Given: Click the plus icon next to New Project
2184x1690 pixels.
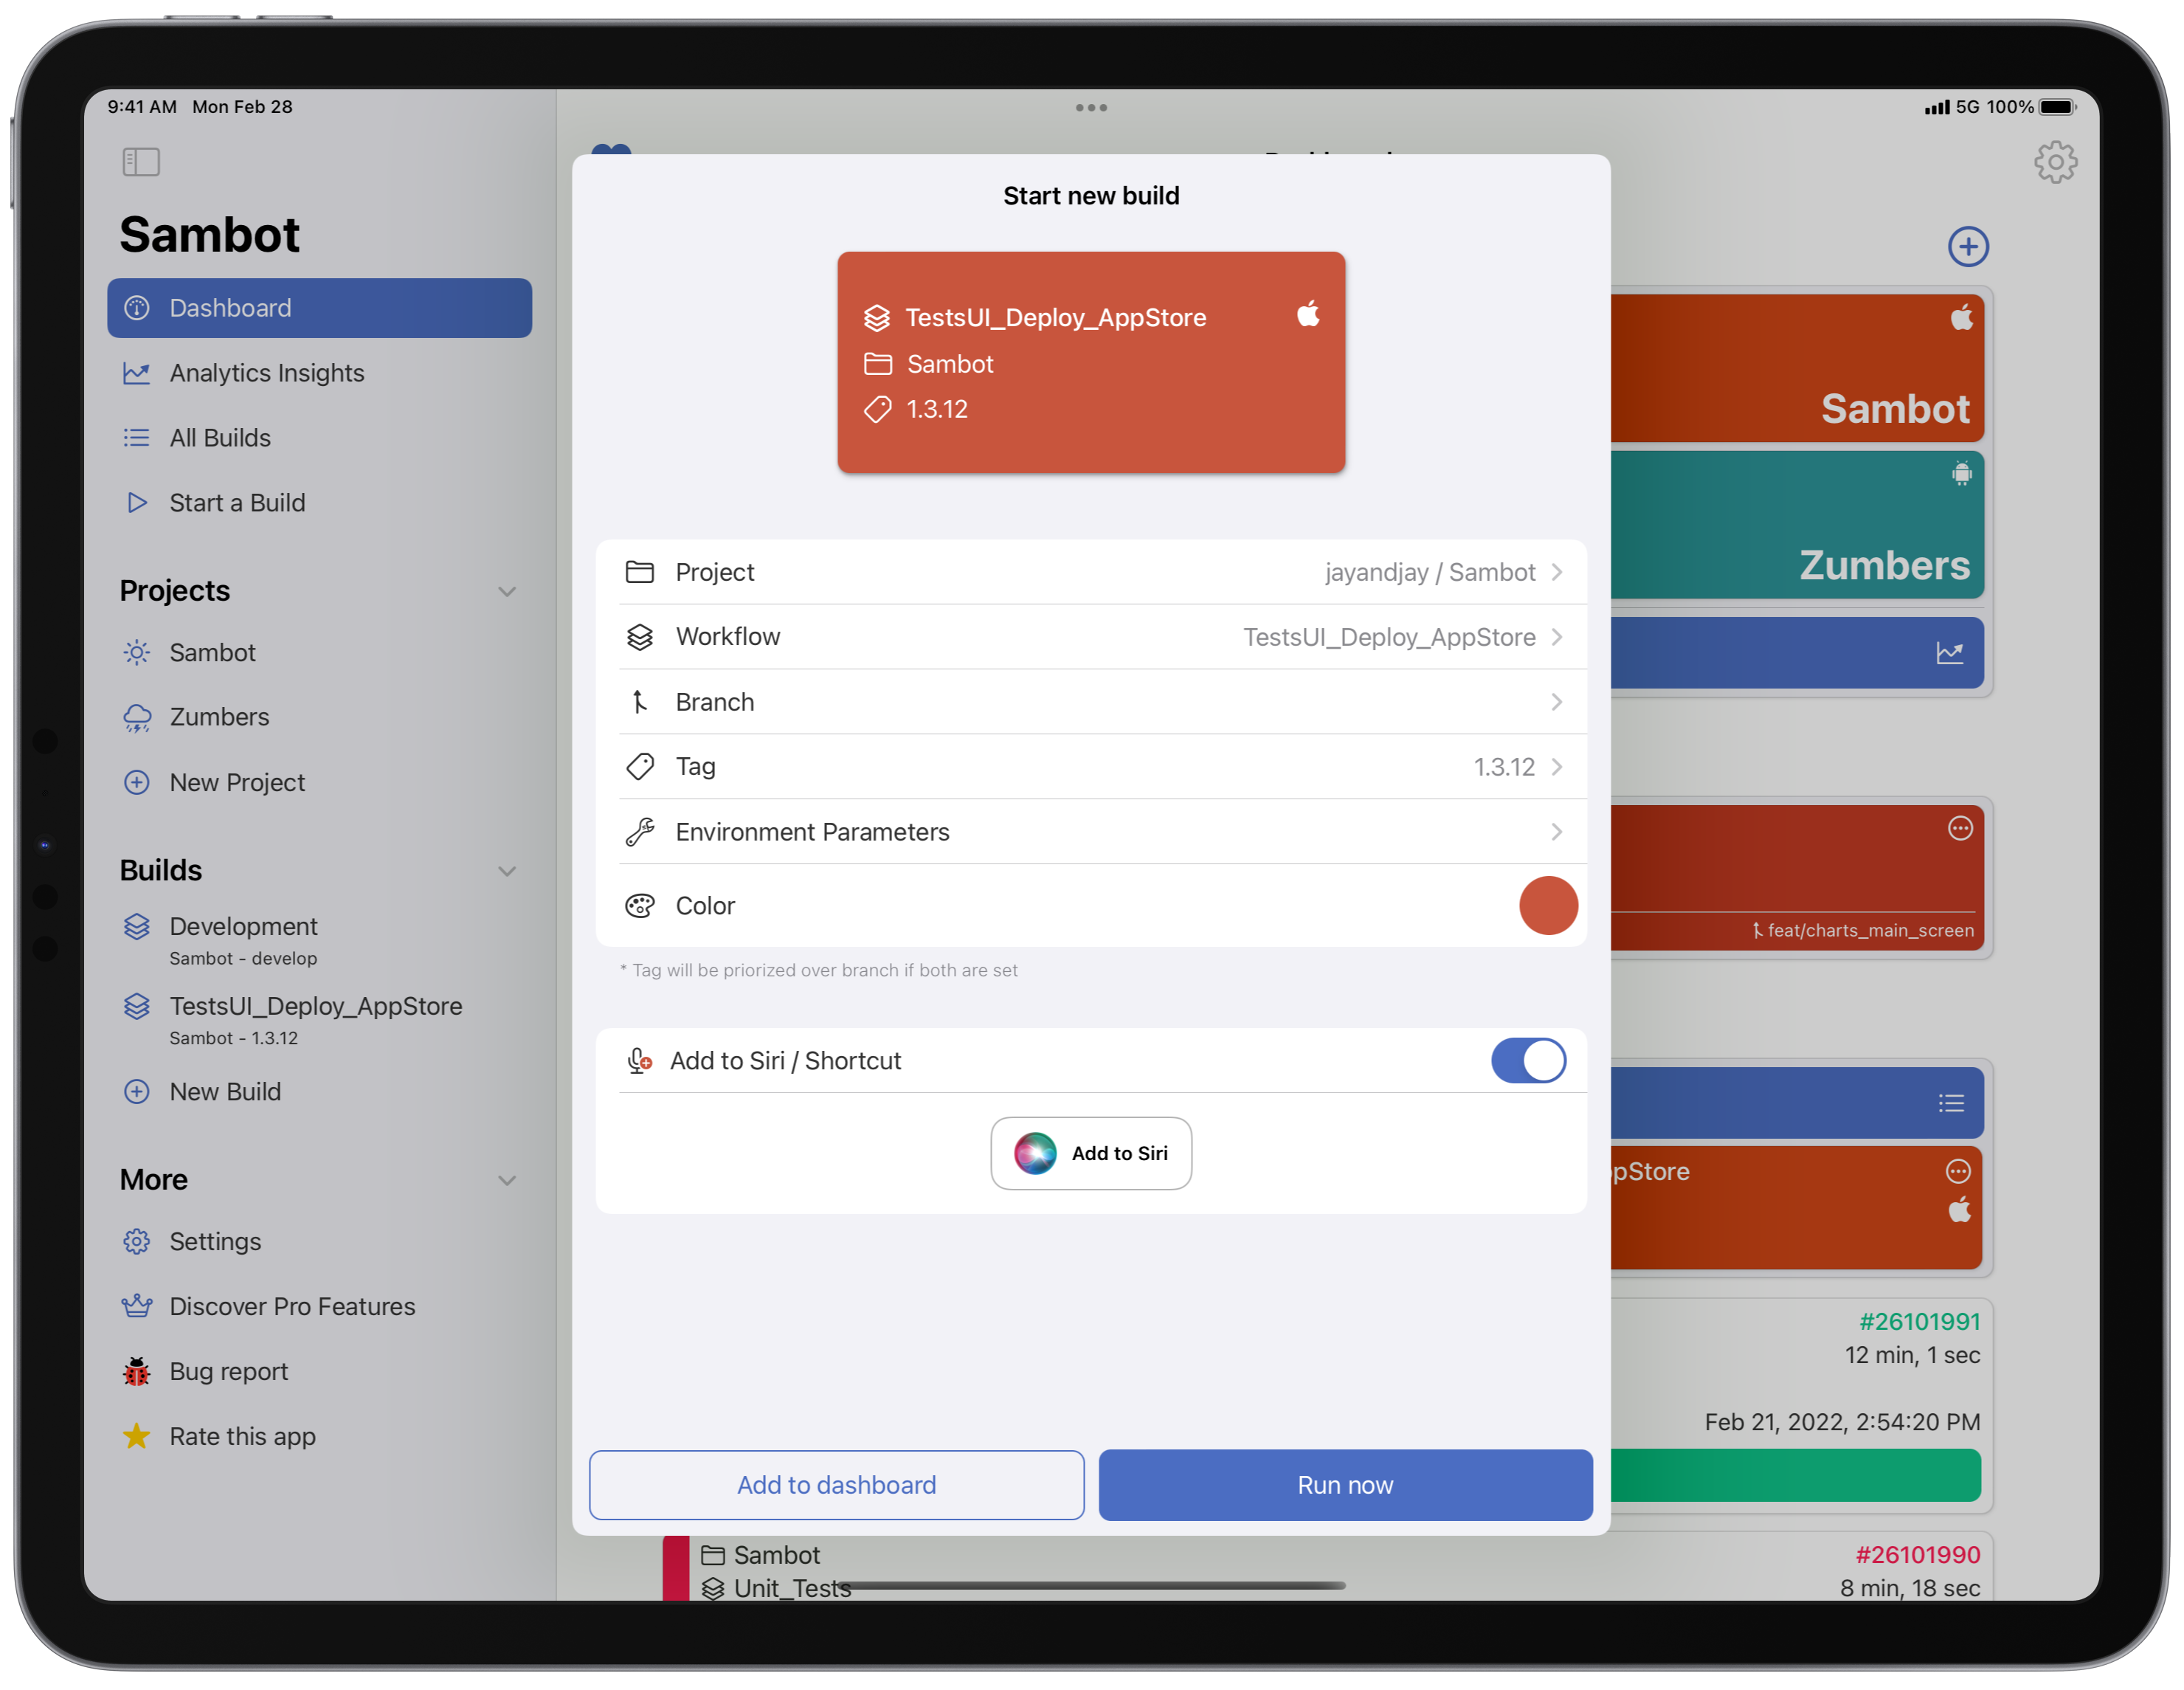Looking at the screenshot, I should pyautogui.click(x=136, y=782).
